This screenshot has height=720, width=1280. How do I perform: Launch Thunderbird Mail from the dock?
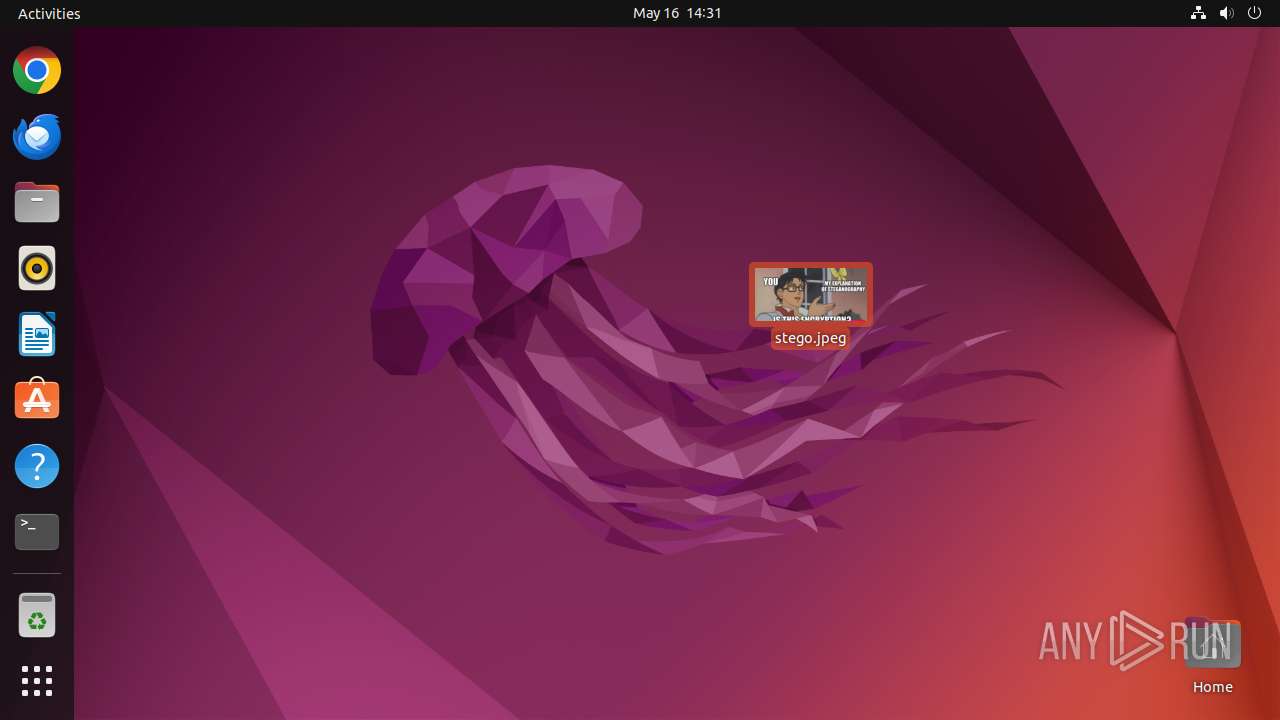[37, 137]
